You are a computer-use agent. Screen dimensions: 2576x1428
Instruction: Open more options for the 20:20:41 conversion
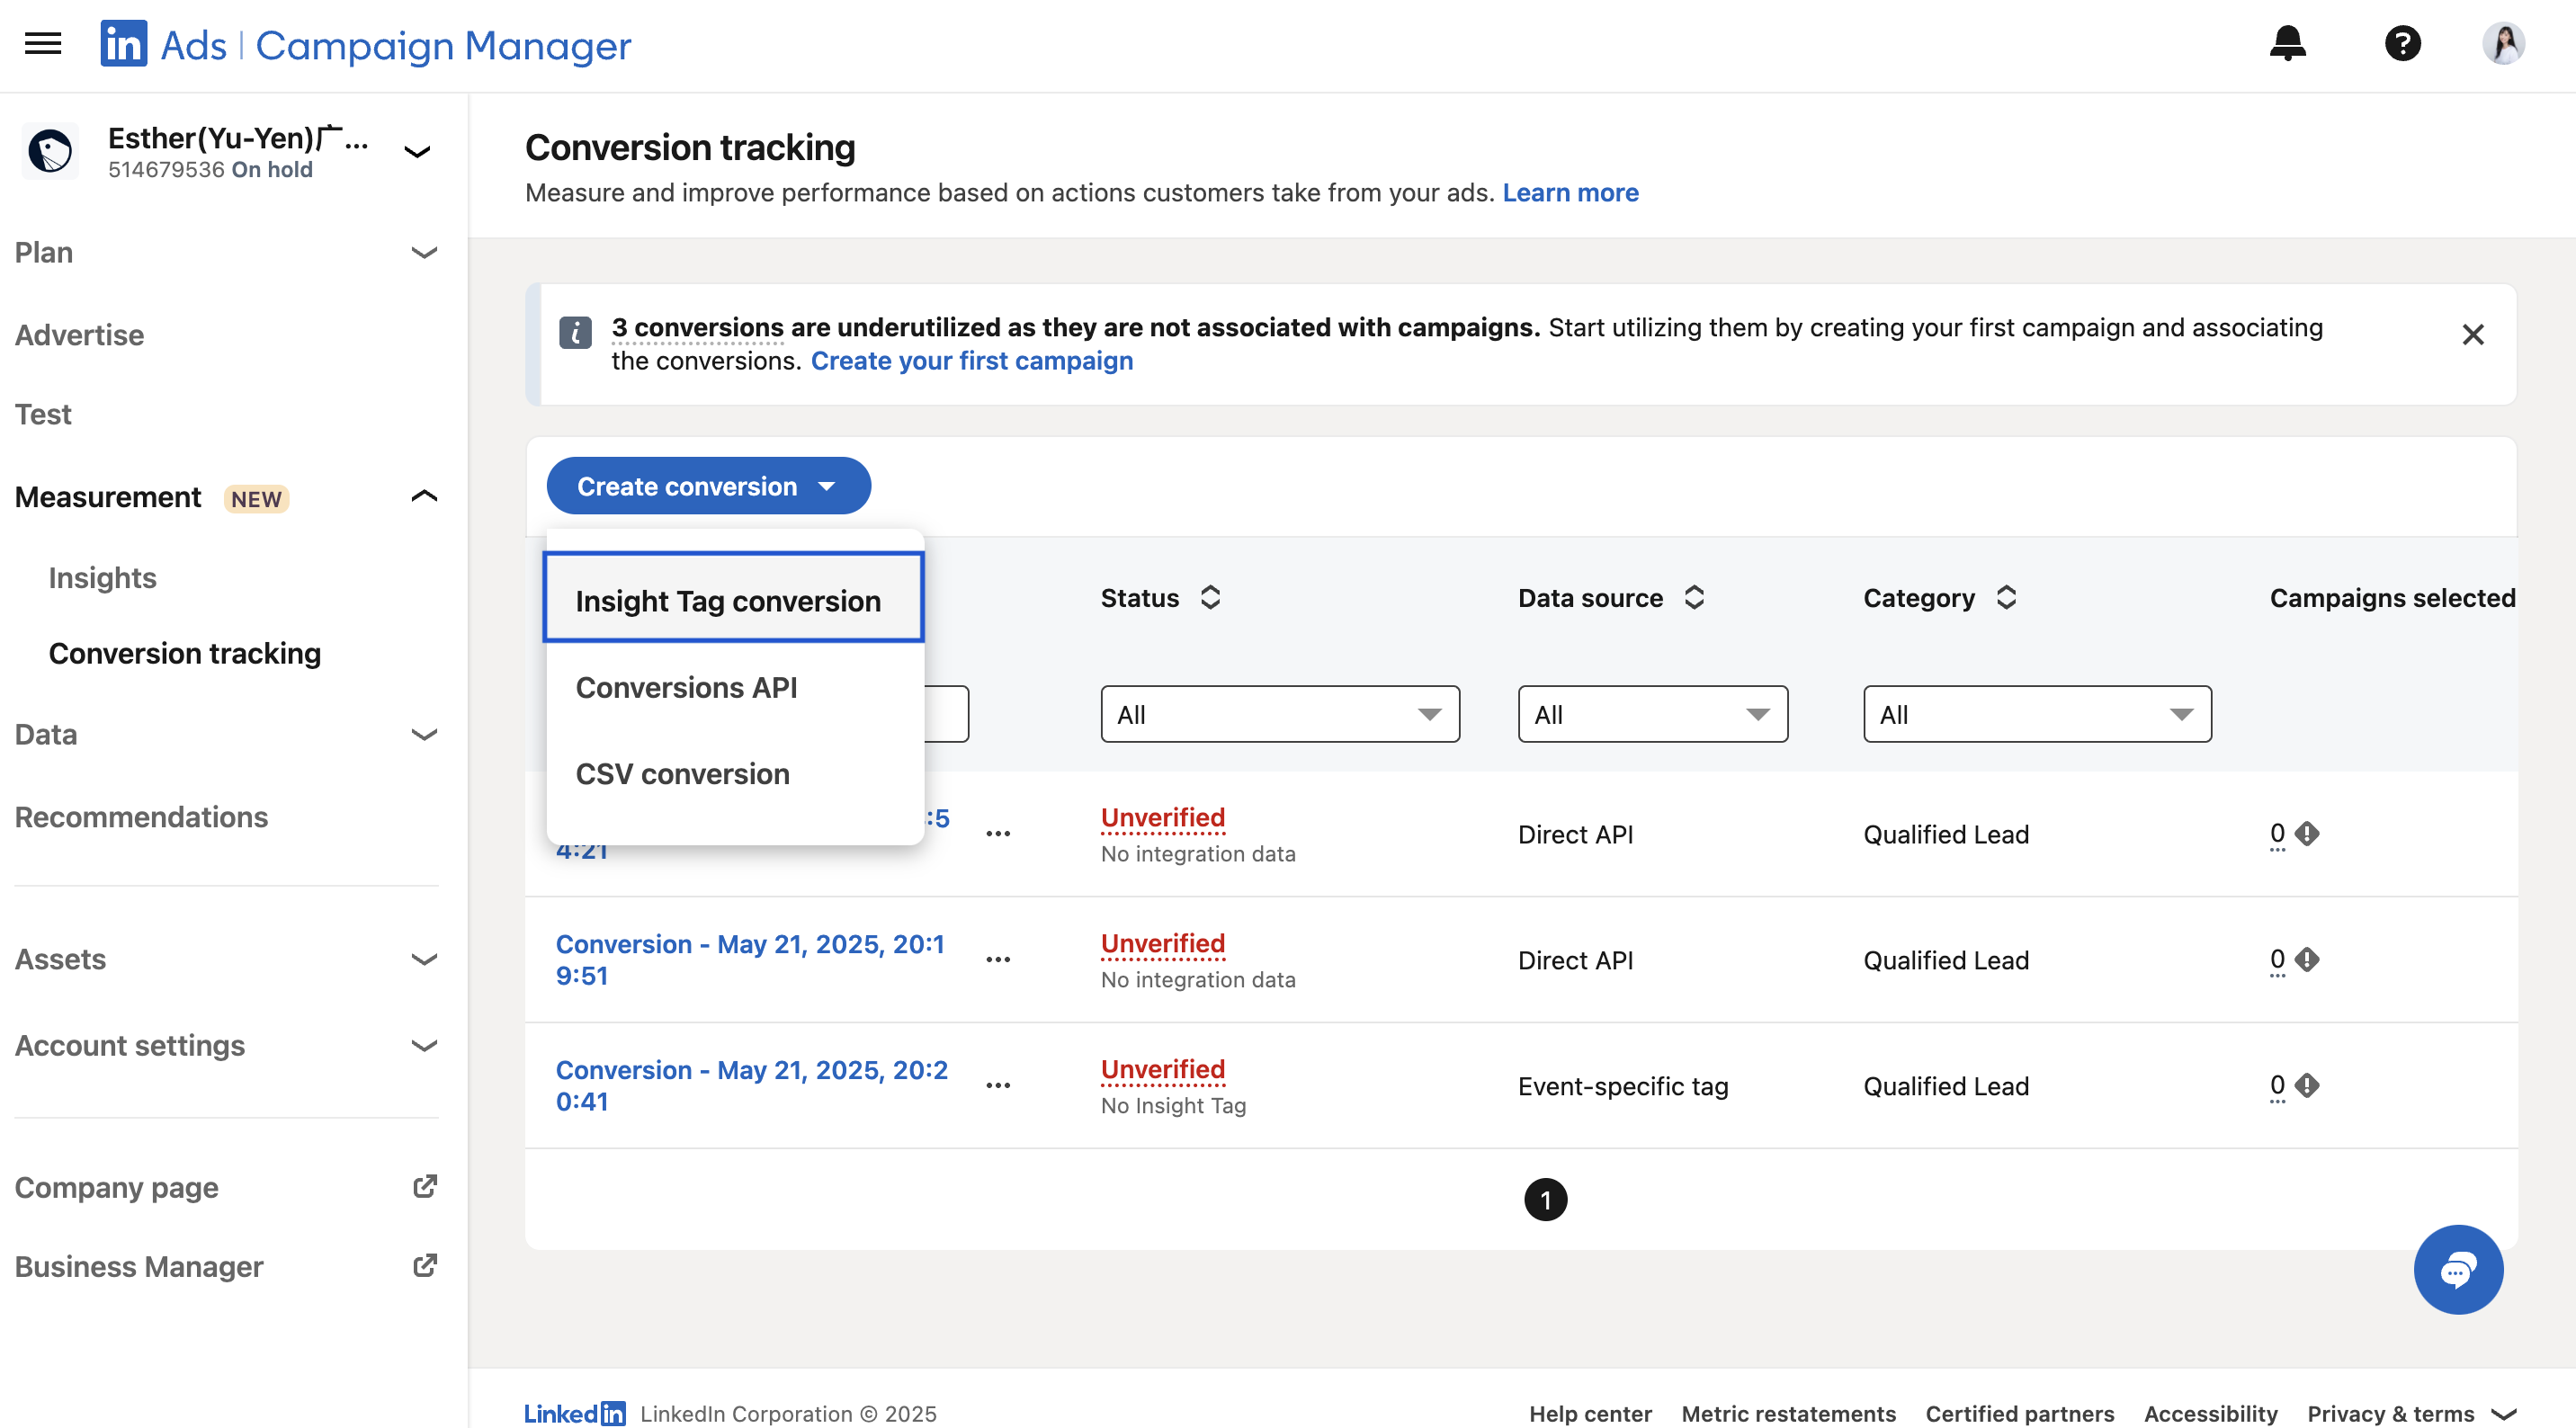(x=997, y=1085)
